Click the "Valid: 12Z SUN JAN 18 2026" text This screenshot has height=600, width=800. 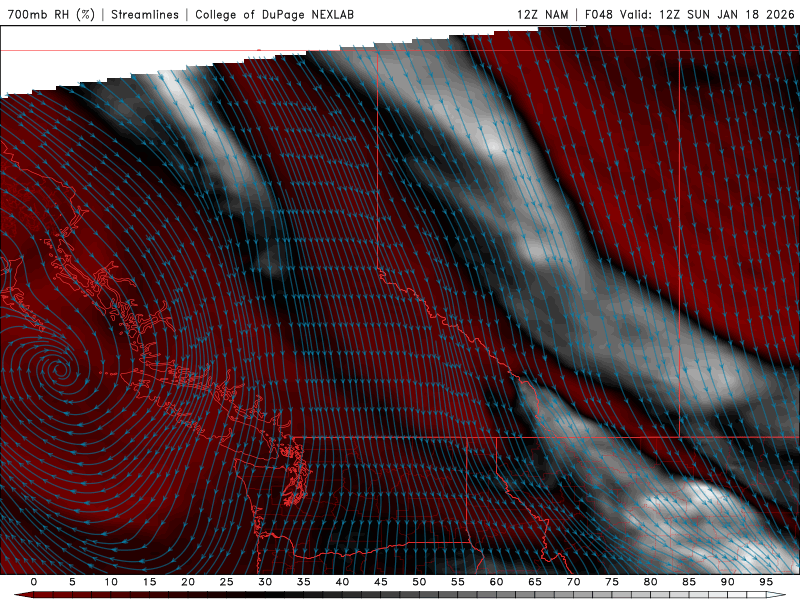(707, 14)
